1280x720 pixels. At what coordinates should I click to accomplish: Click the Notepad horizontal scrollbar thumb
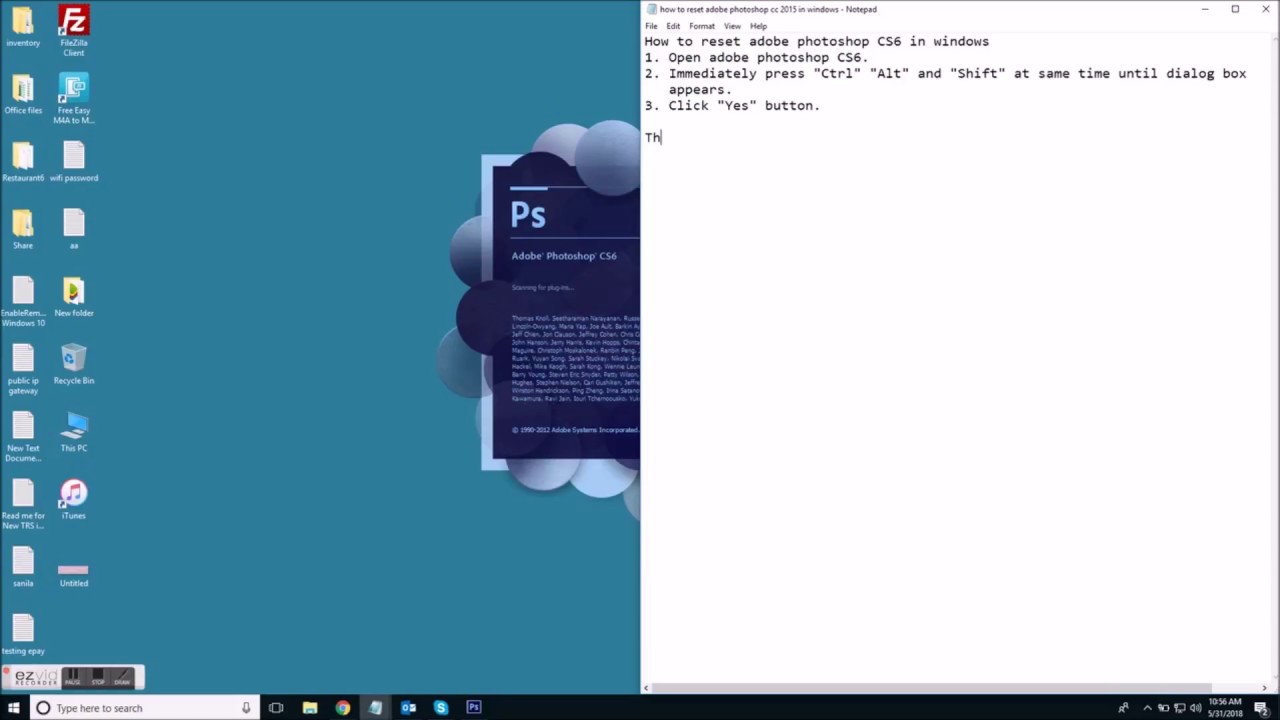tap(933, 688)
